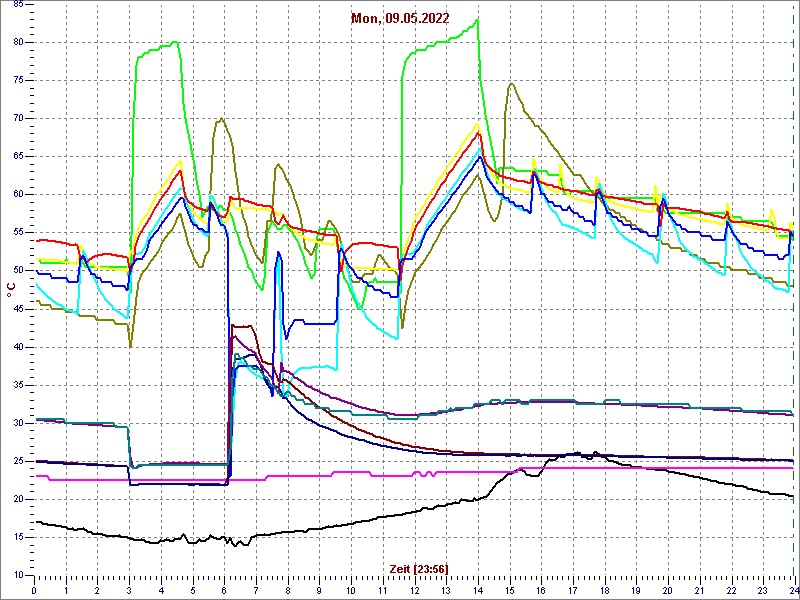Select the 60 value on the temperature axis
Screen dimensions: 800x600
(x=18, y=195)
